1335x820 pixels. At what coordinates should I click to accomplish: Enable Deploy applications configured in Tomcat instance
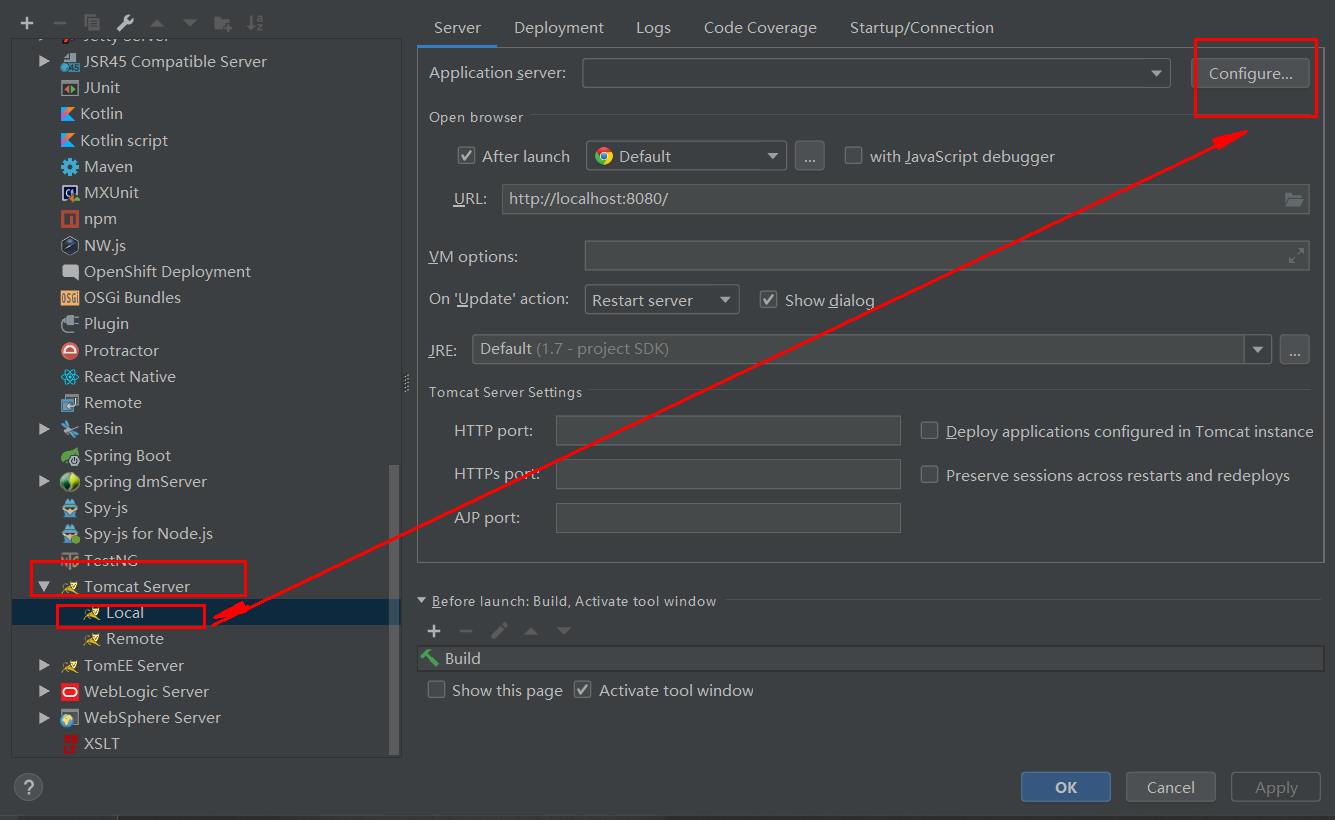[x=929, y=431]
